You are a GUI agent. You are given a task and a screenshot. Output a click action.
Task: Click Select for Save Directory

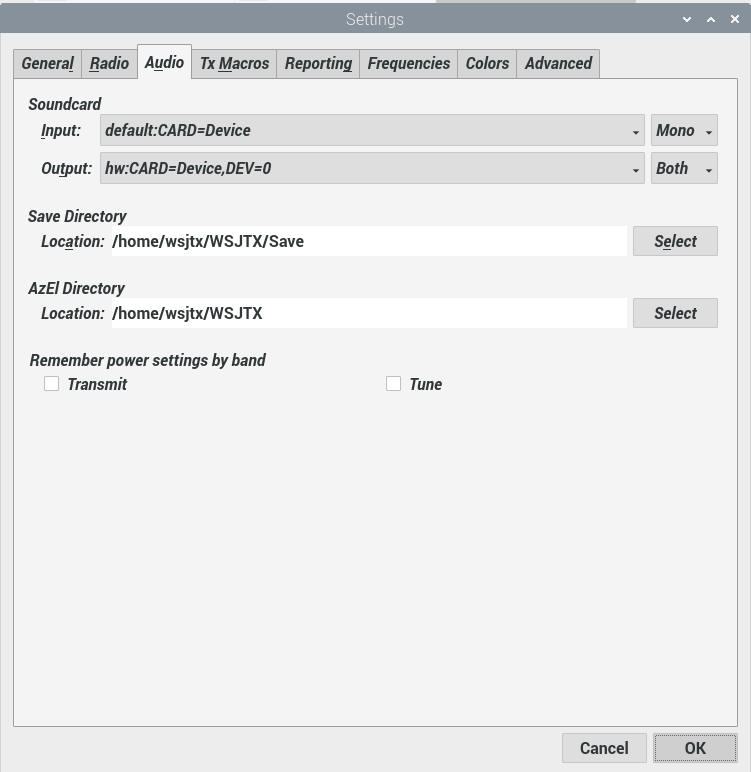[675, 241]
